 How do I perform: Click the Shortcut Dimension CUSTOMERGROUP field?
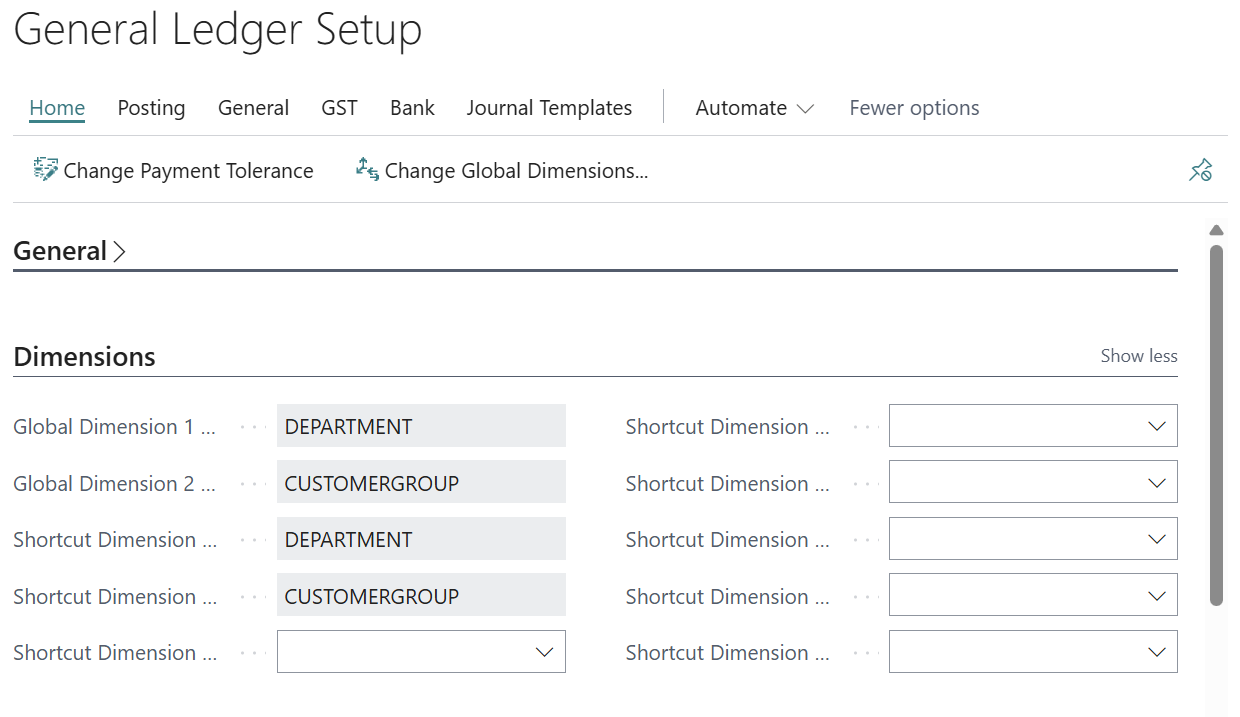pyautogui.click(x=421, y=596)
